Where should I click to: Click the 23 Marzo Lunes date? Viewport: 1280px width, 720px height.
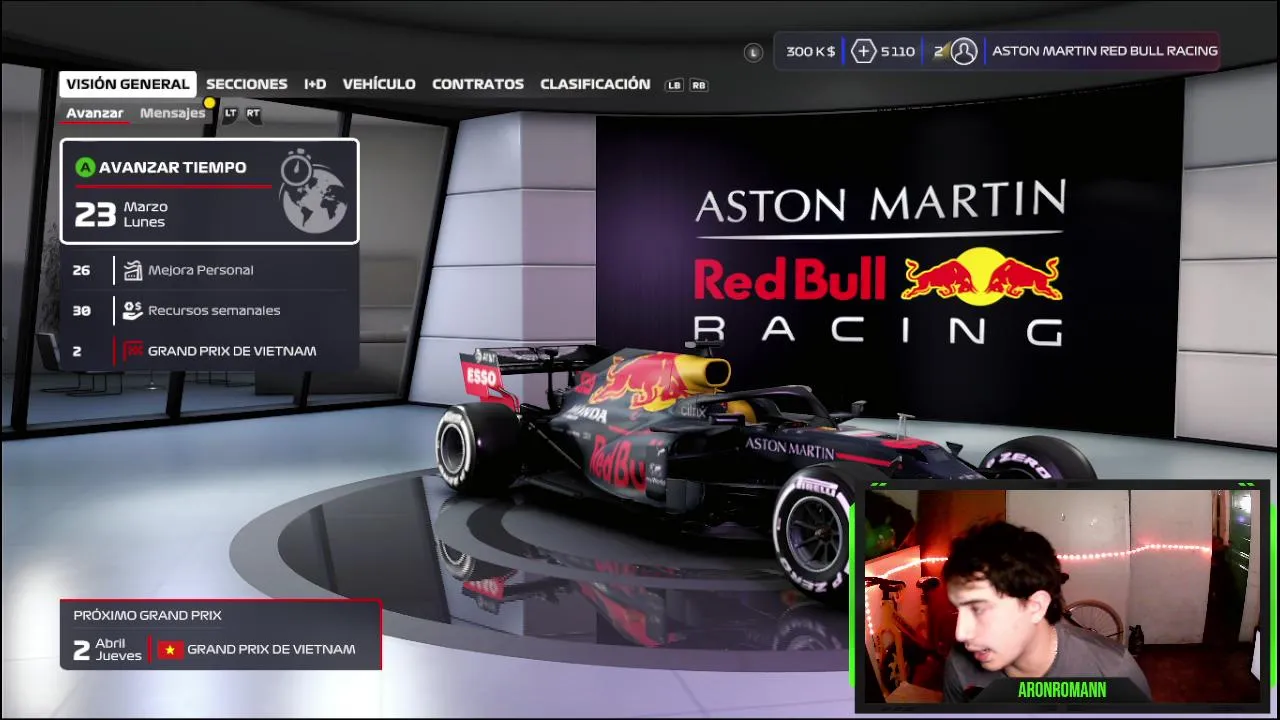click(122, 214)
